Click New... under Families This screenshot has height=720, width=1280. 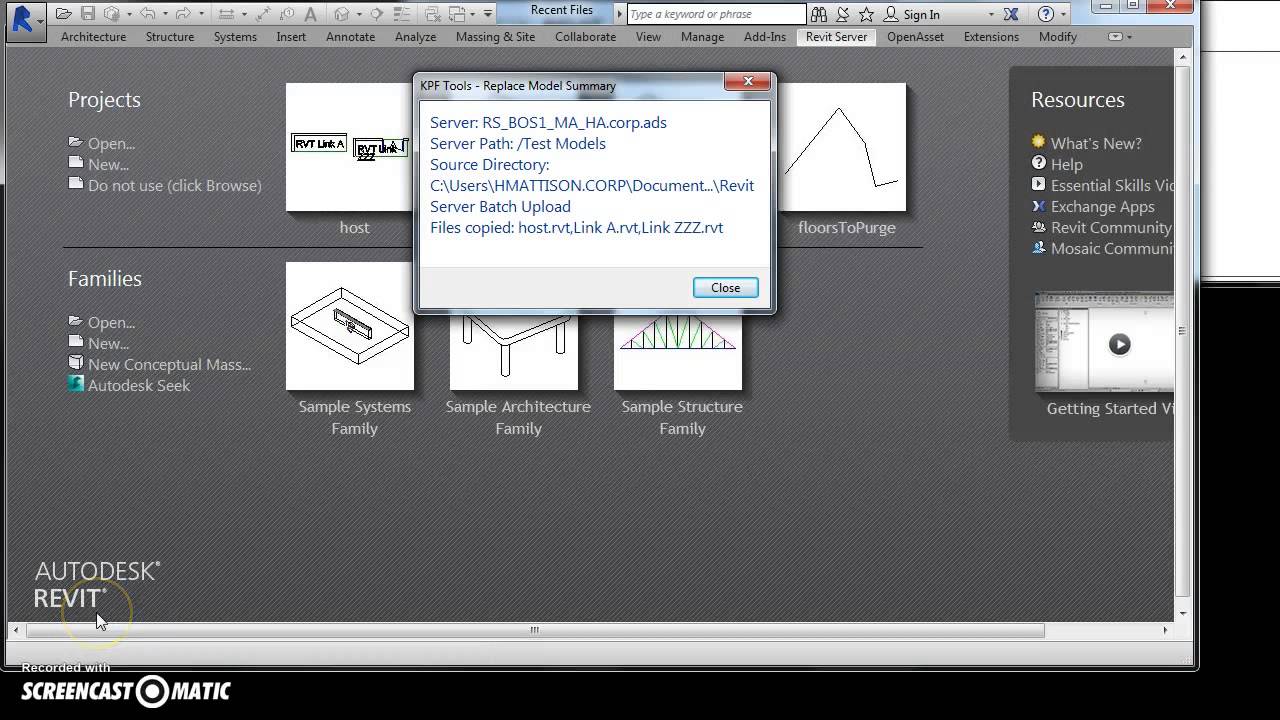[x=108, y=343]
